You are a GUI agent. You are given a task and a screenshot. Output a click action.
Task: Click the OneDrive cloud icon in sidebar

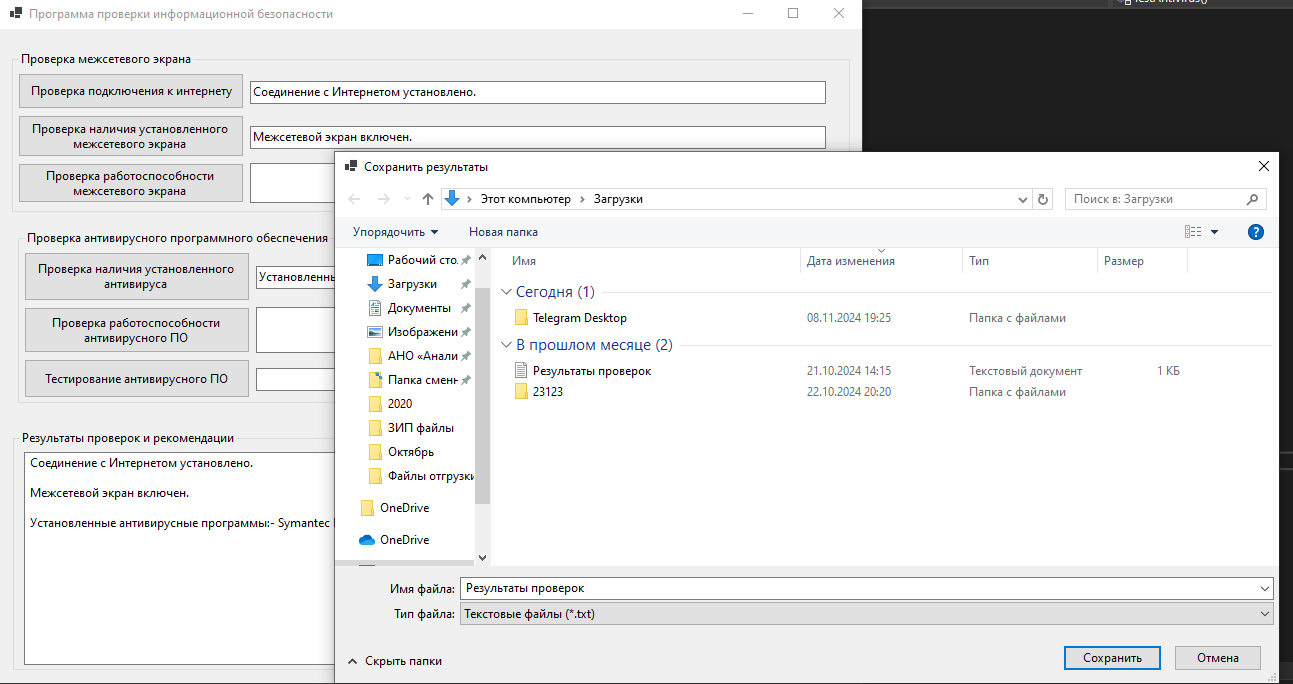tap(367, 540)
